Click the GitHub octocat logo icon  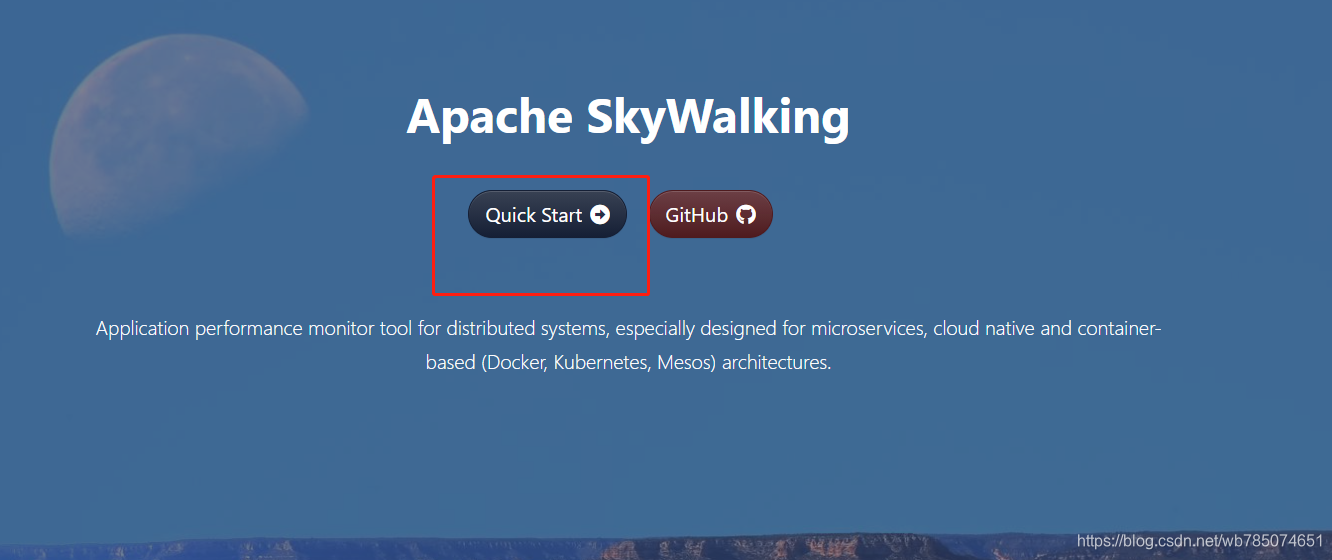pyautogui.click(x=746, y=214)
